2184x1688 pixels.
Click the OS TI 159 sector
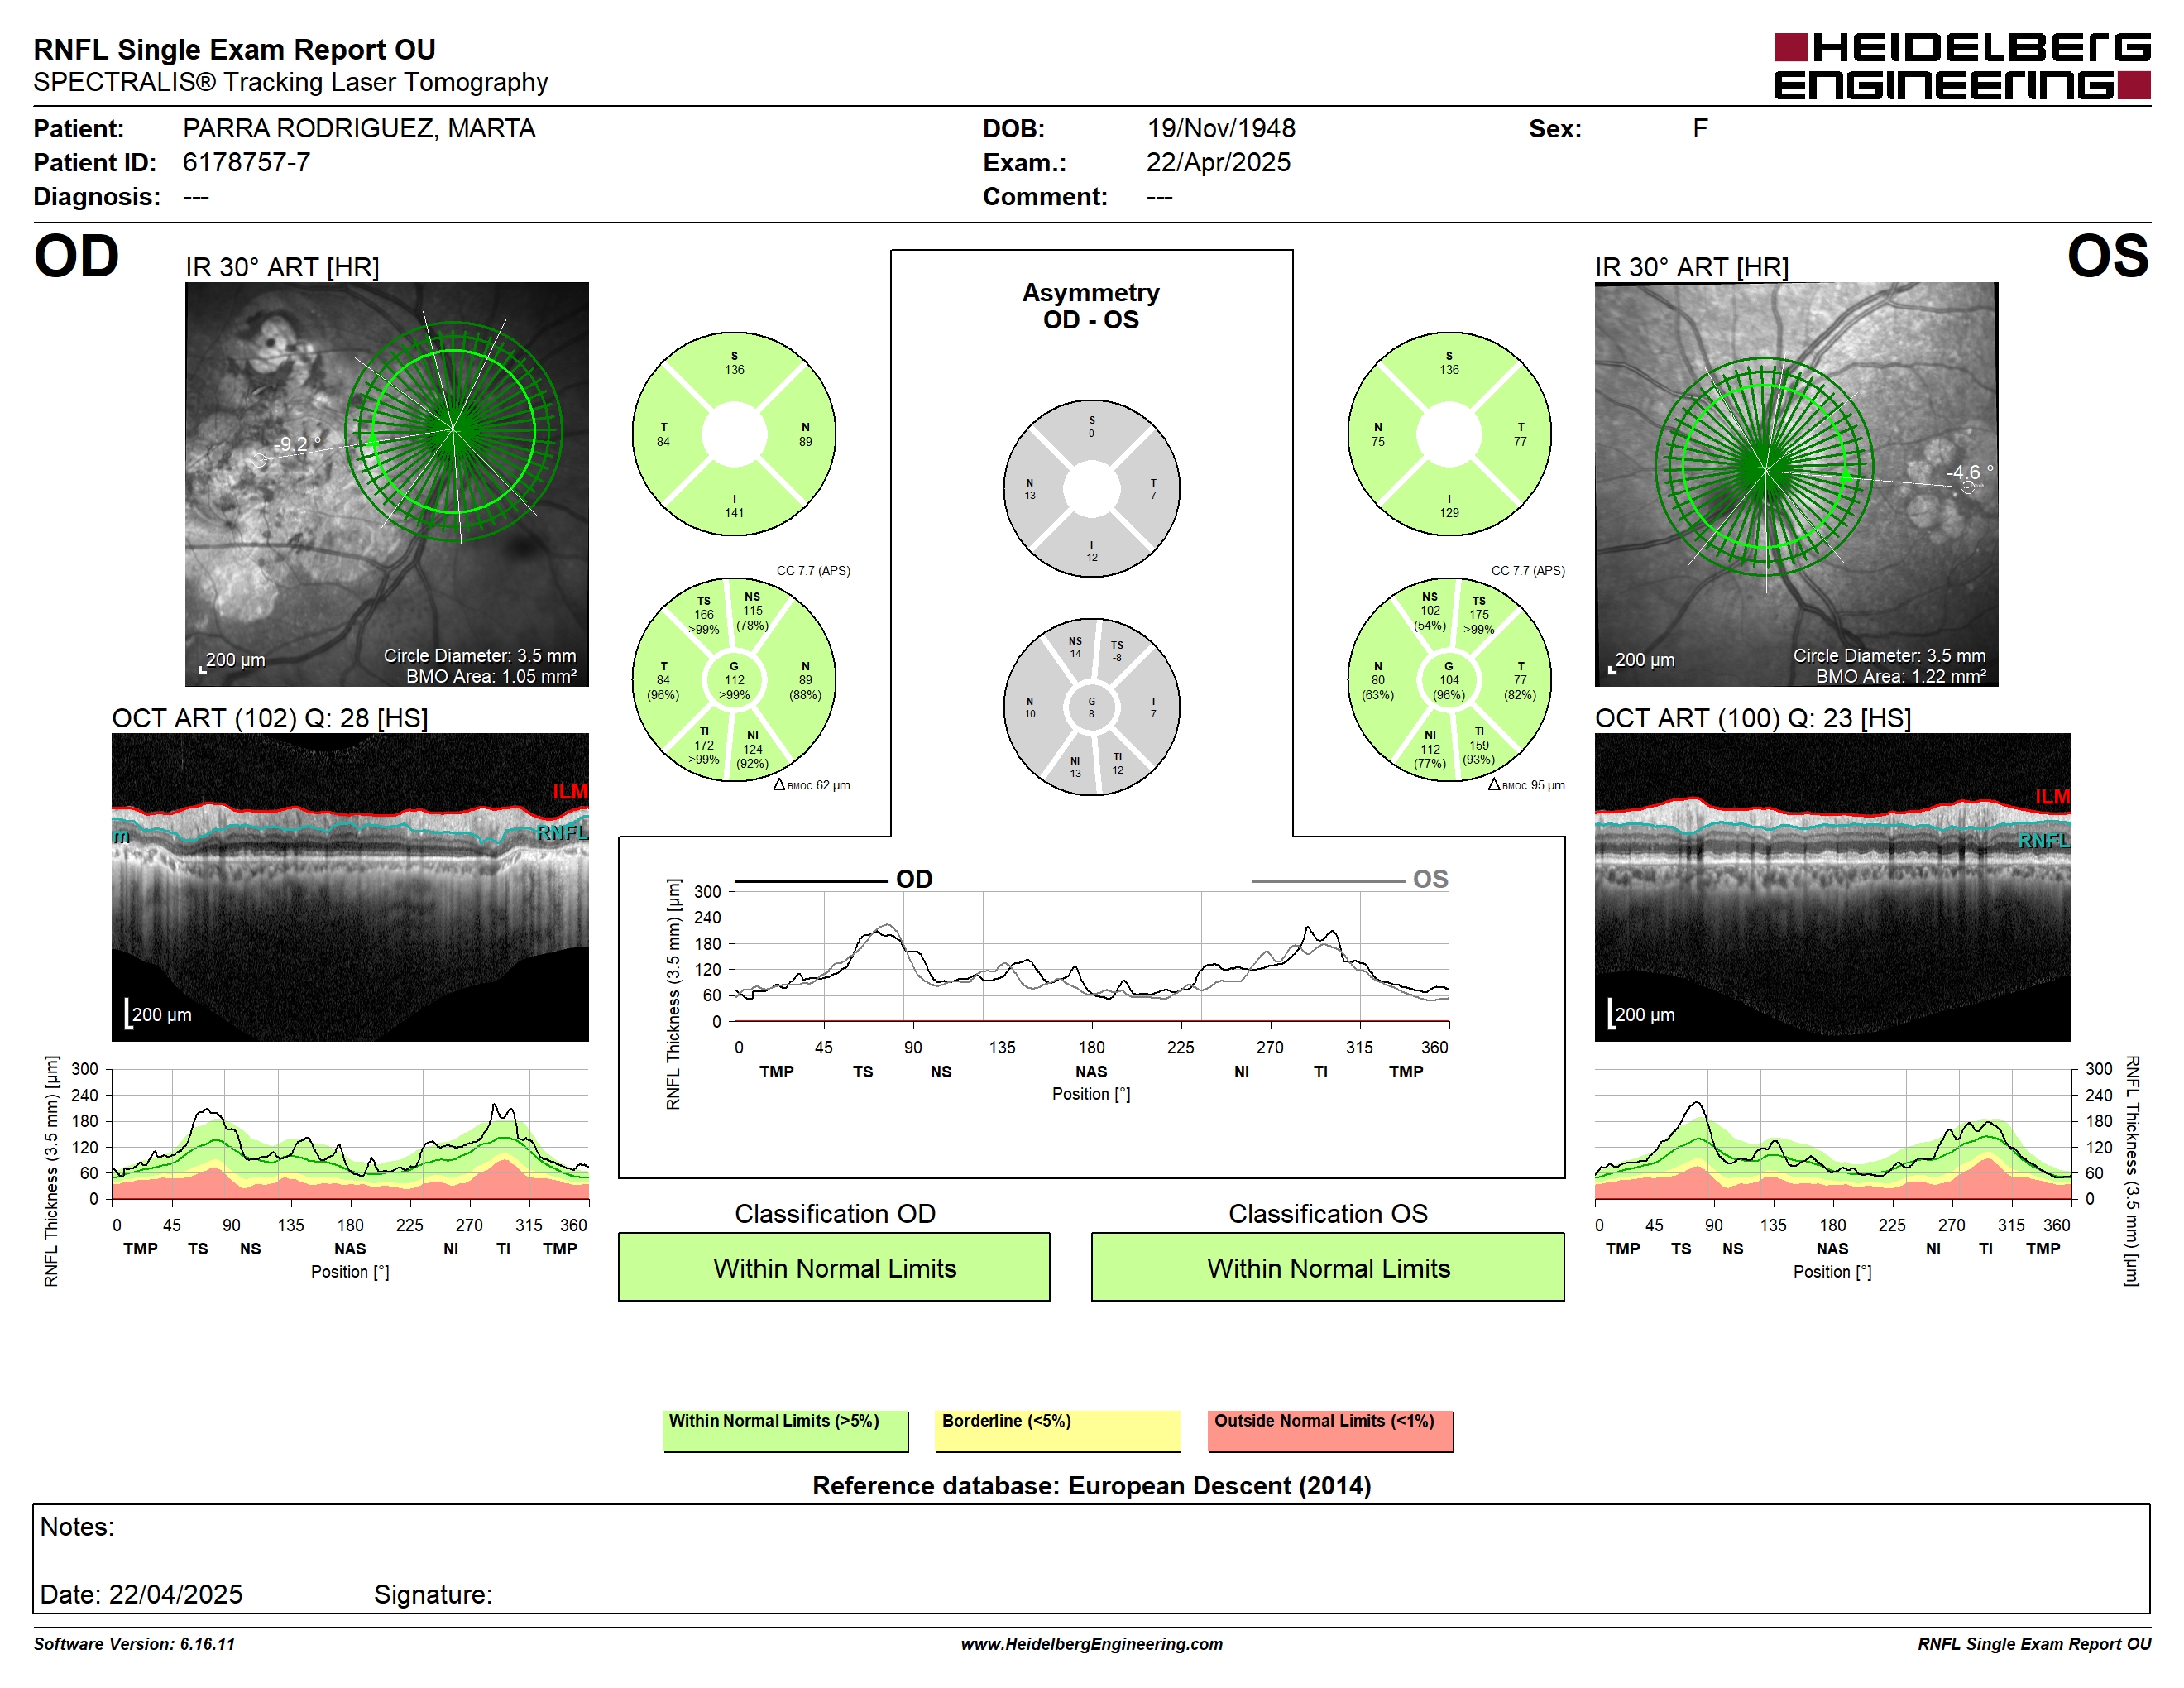click(x=1478, y=745)
